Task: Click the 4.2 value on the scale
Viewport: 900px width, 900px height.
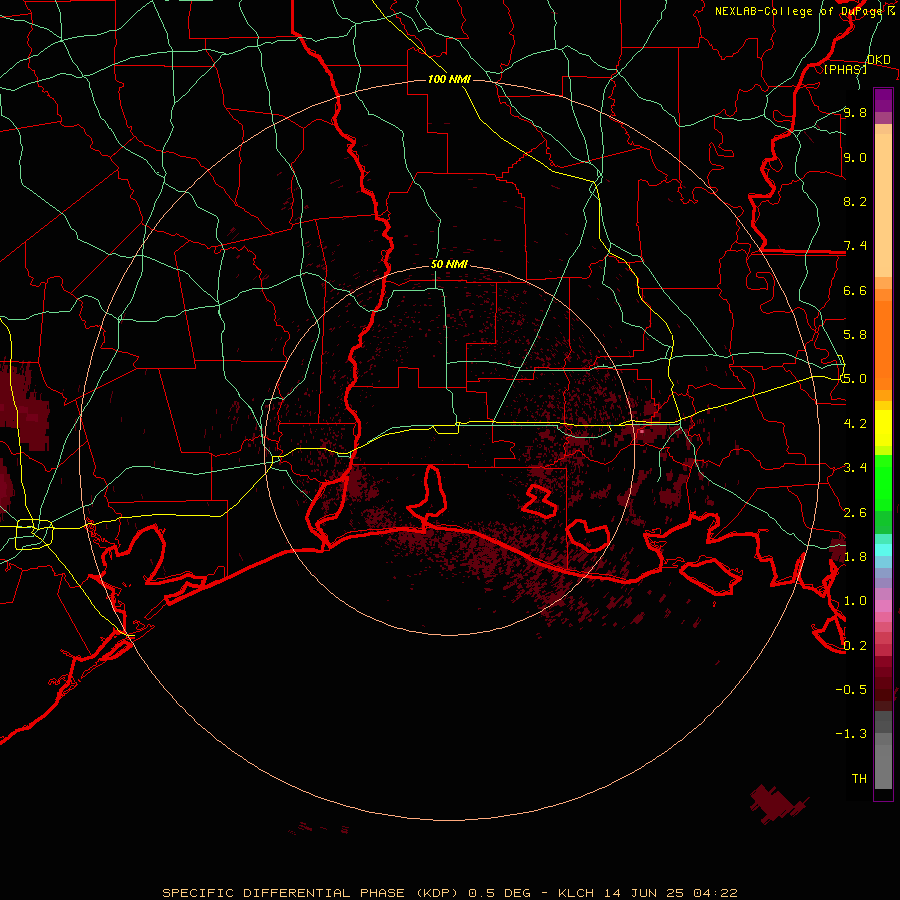Action: click(x=855, y=423)
